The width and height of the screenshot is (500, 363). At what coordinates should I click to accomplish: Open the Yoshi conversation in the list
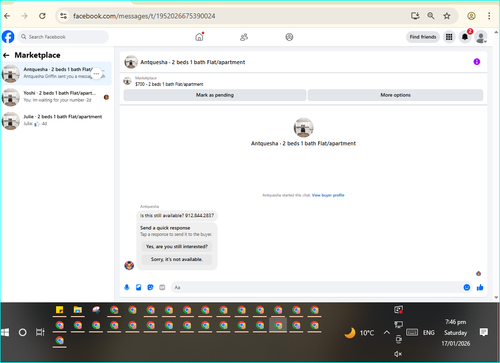pyautogui.click(x=57, y=97)
